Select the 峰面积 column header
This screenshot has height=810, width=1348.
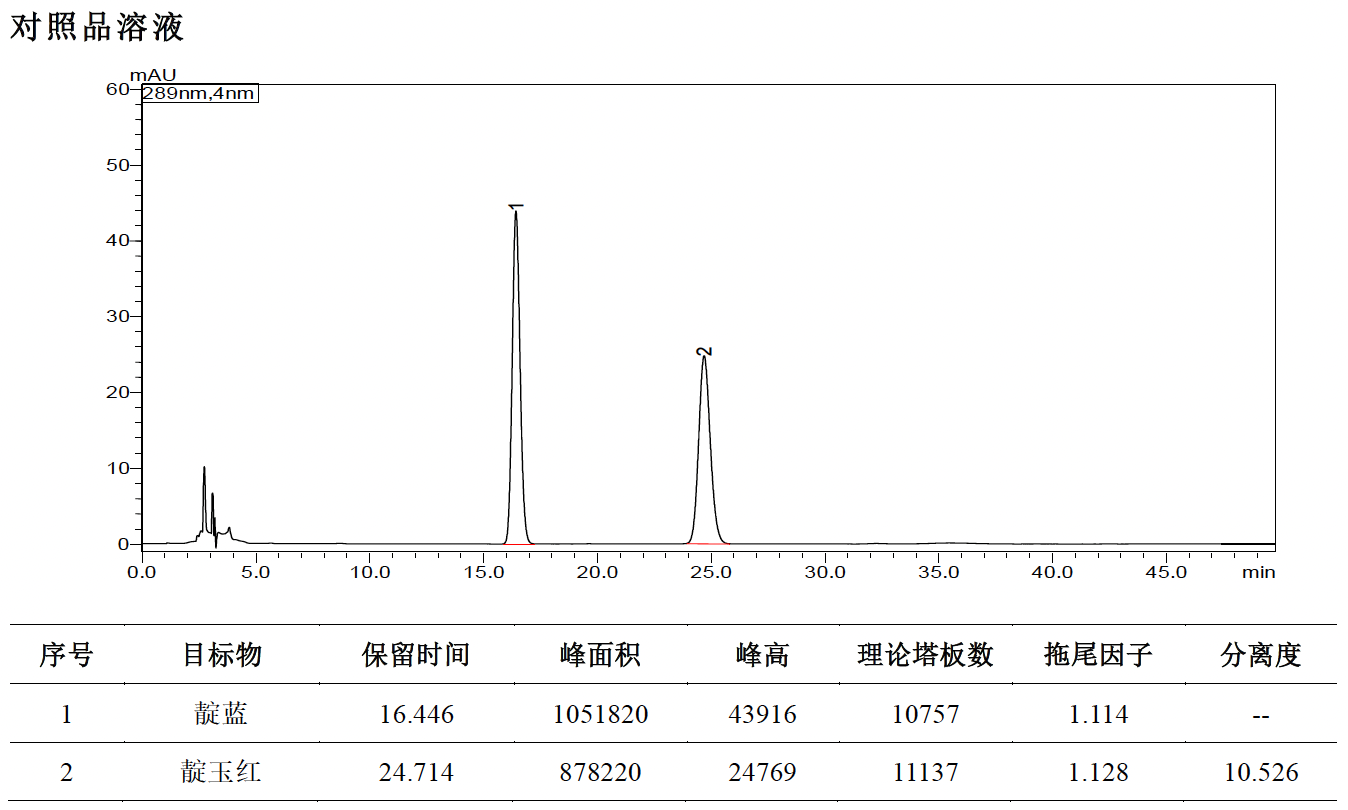600,655
